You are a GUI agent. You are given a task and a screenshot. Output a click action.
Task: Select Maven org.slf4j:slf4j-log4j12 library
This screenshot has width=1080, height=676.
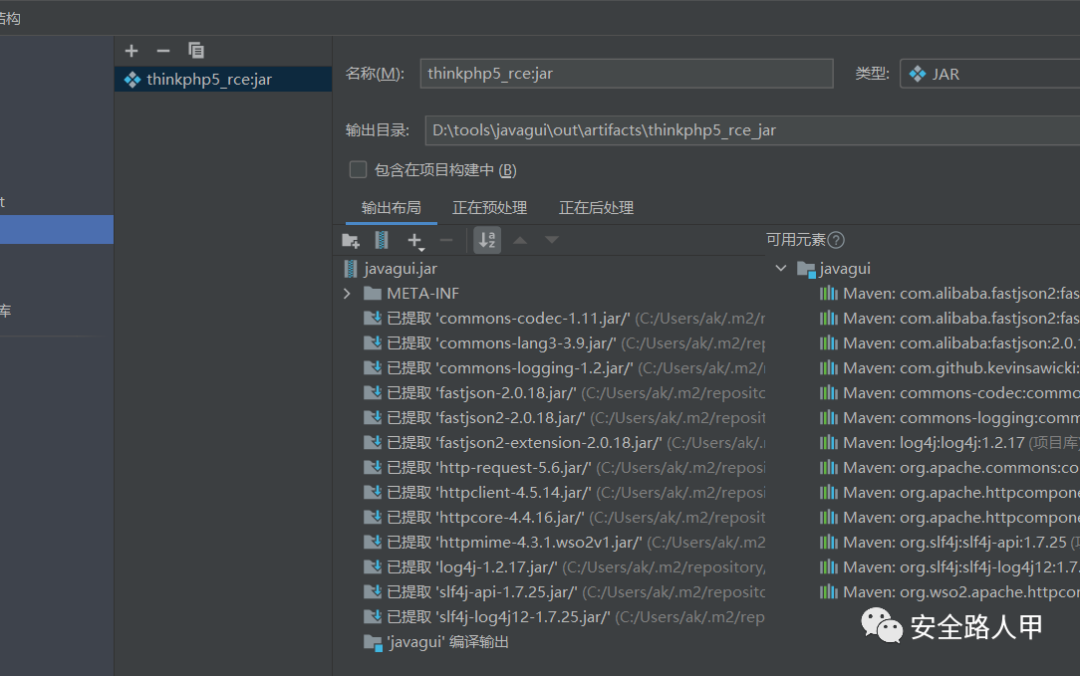949,567
